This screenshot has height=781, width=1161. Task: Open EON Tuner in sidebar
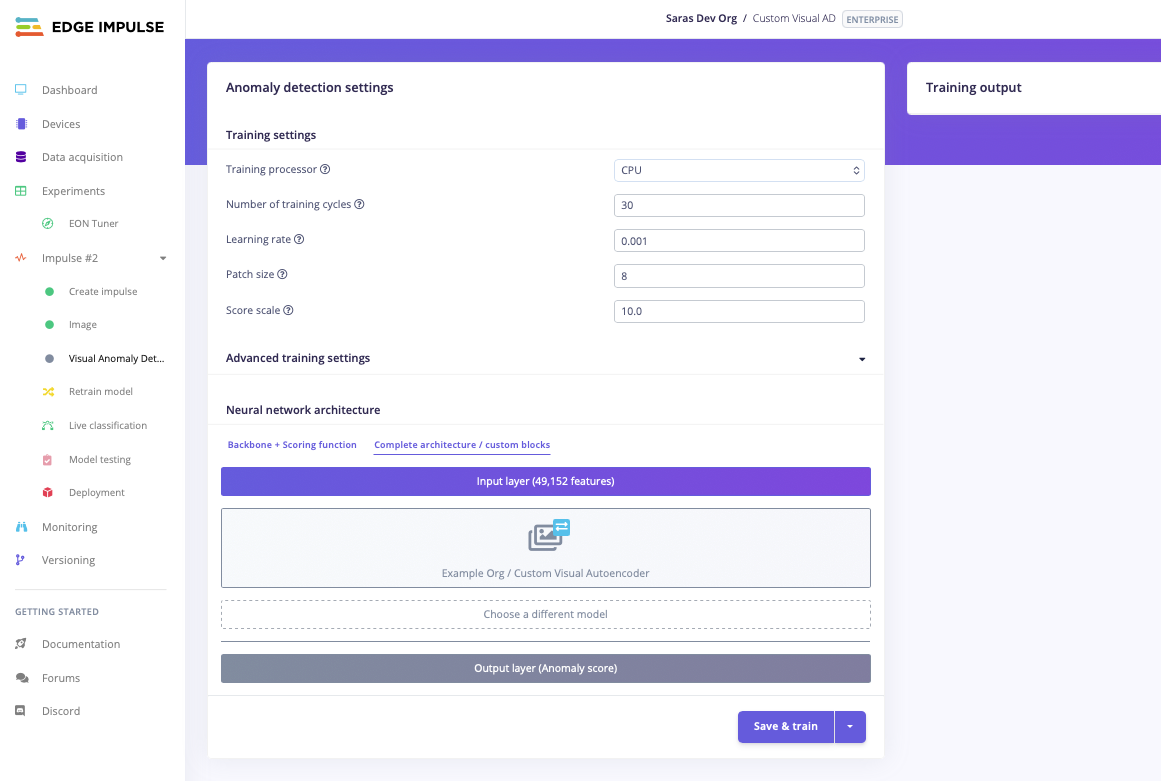(x=93, y=224)
